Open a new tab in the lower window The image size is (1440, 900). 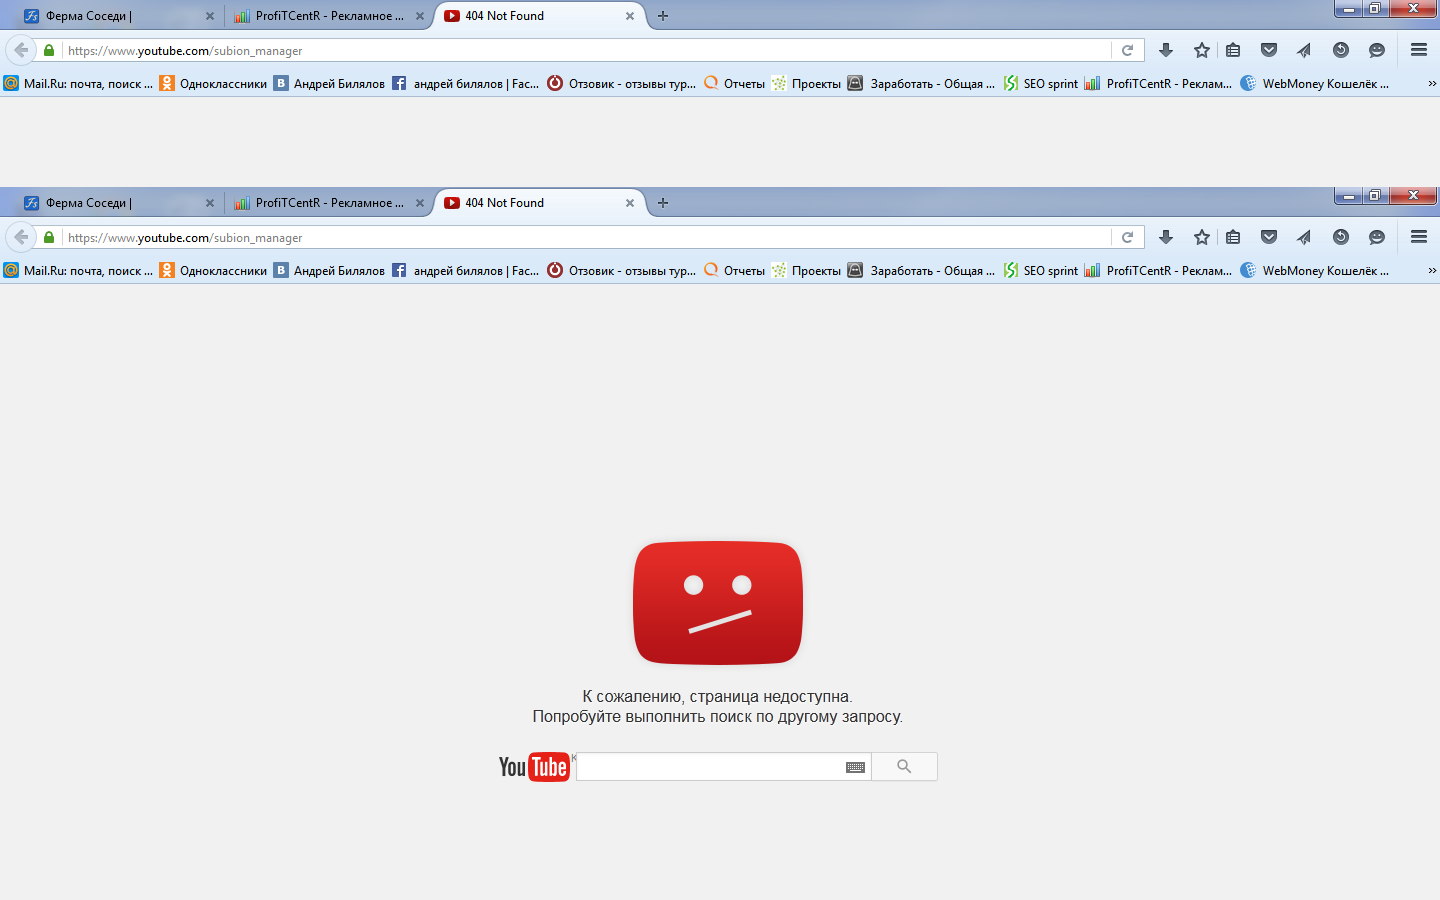click(663, 203)
